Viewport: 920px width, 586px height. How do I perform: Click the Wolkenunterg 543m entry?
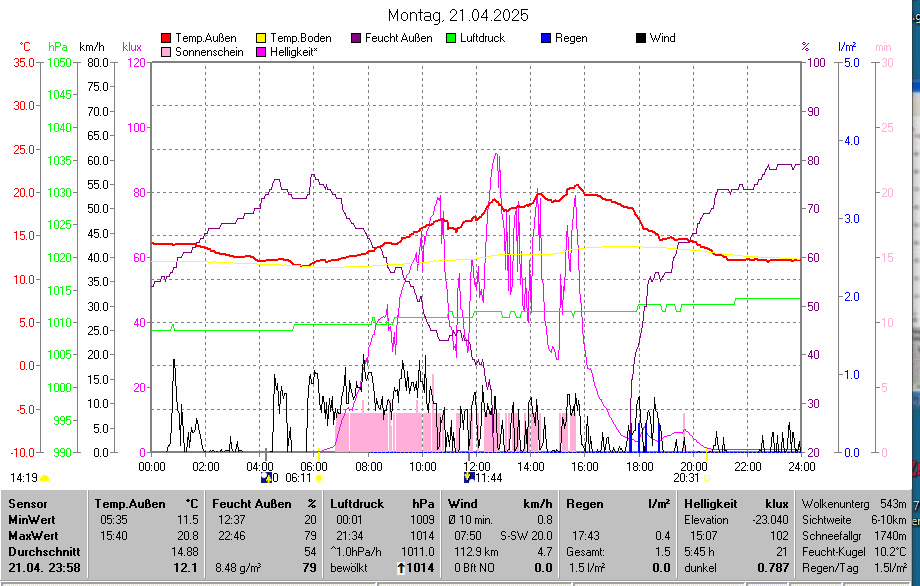click(x=854, y=504)
